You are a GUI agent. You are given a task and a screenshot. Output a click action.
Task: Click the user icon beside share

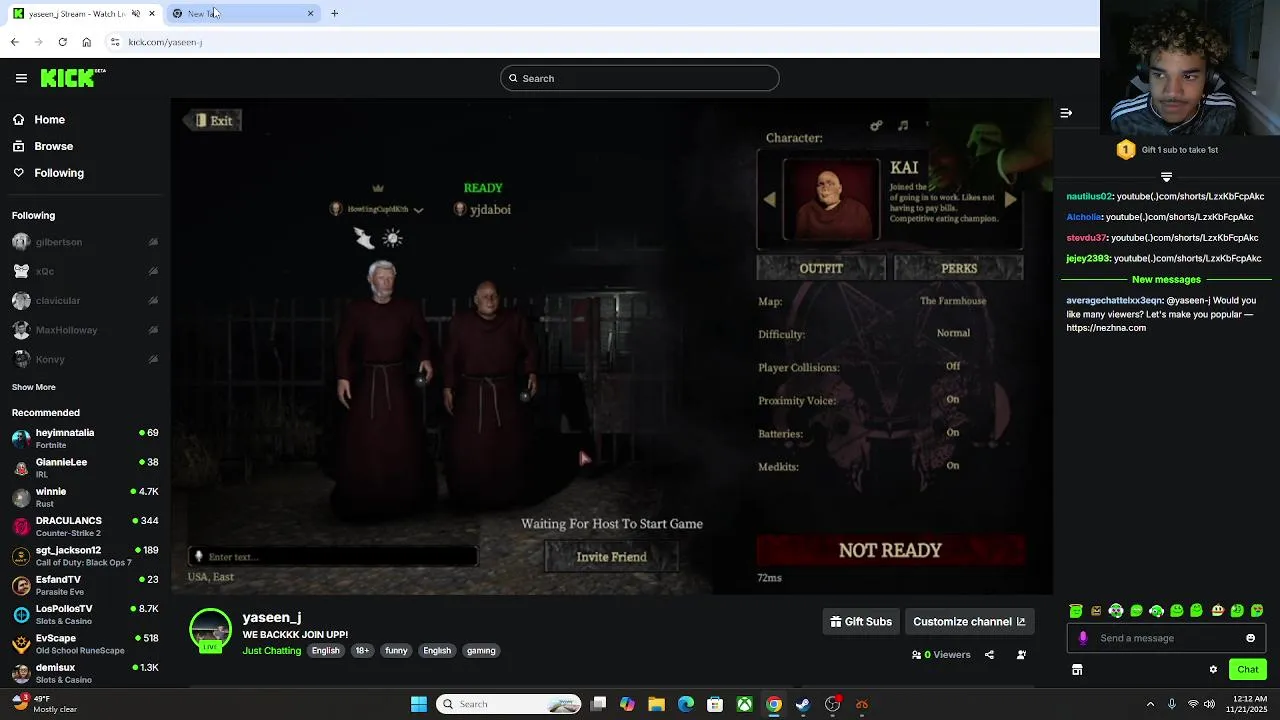click(x=1021, y=655)
